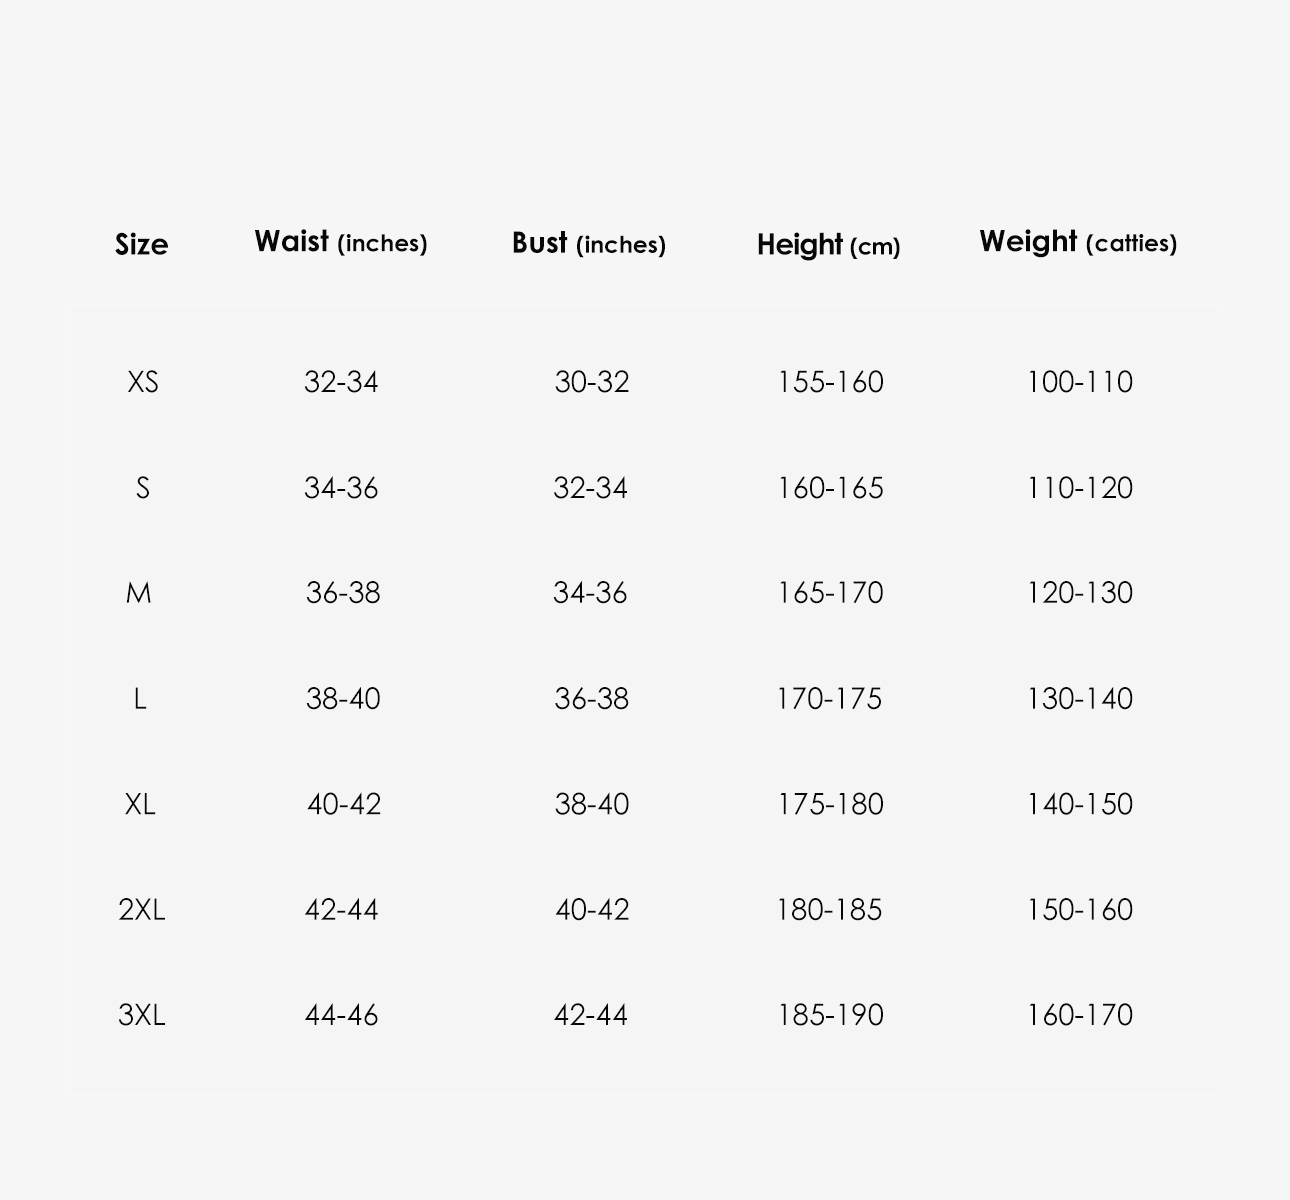This screenshot has width=1290, height=1200.
Task: Select the 3XL size row label
Action: pos(141,1015)
